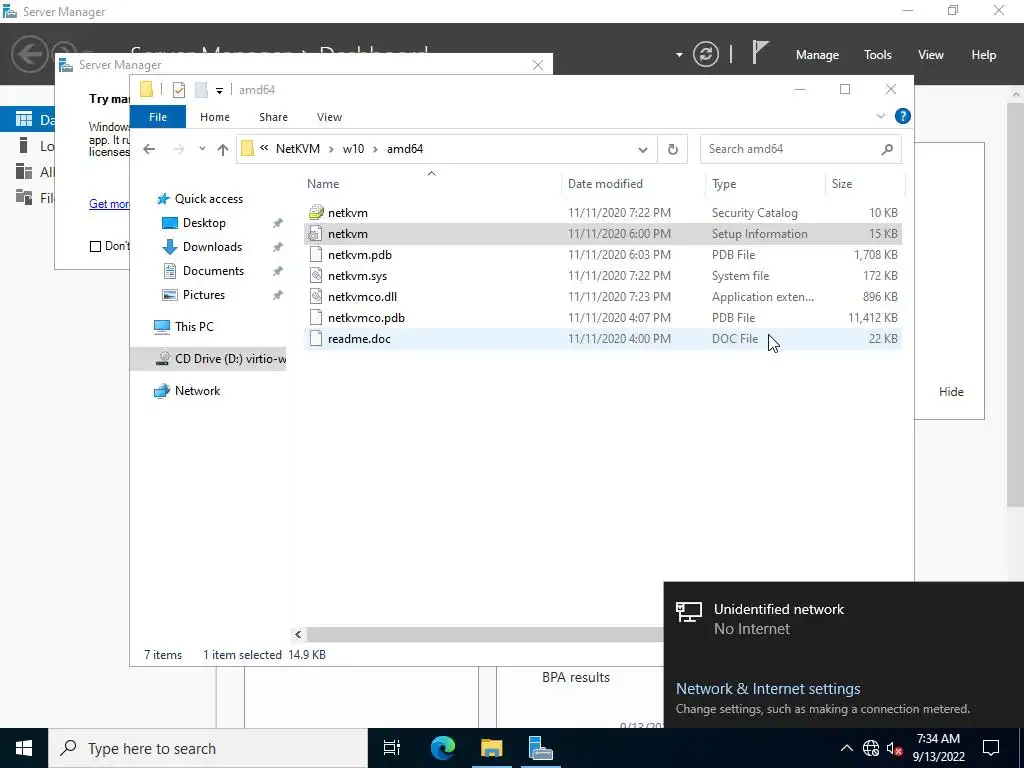Image resolution: width=1024 pixels, height=768 pixels.
Task: Go back in File Explorer
Action: [149, 149]
